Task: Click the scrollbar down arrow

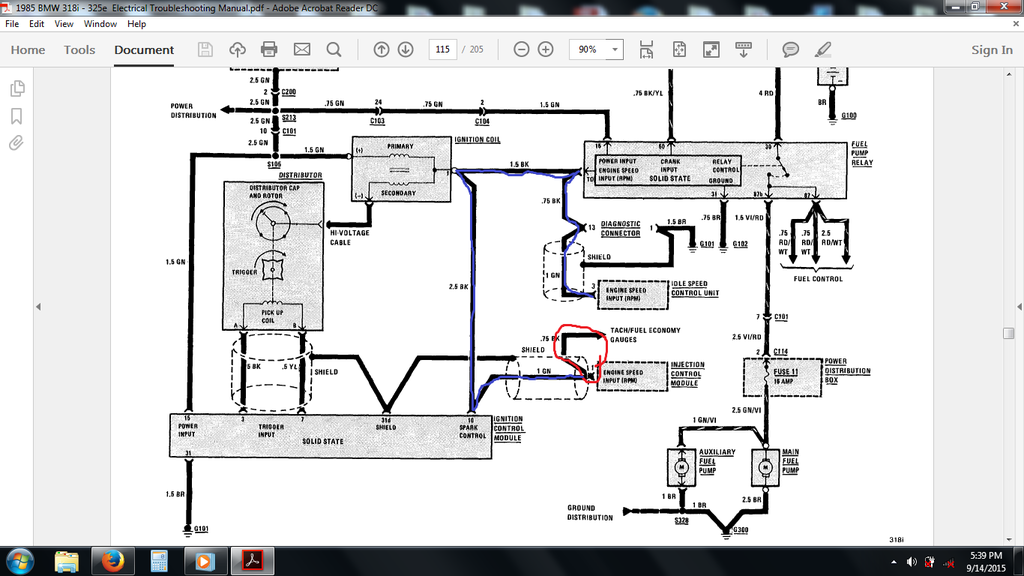Action: point(1008,539)
